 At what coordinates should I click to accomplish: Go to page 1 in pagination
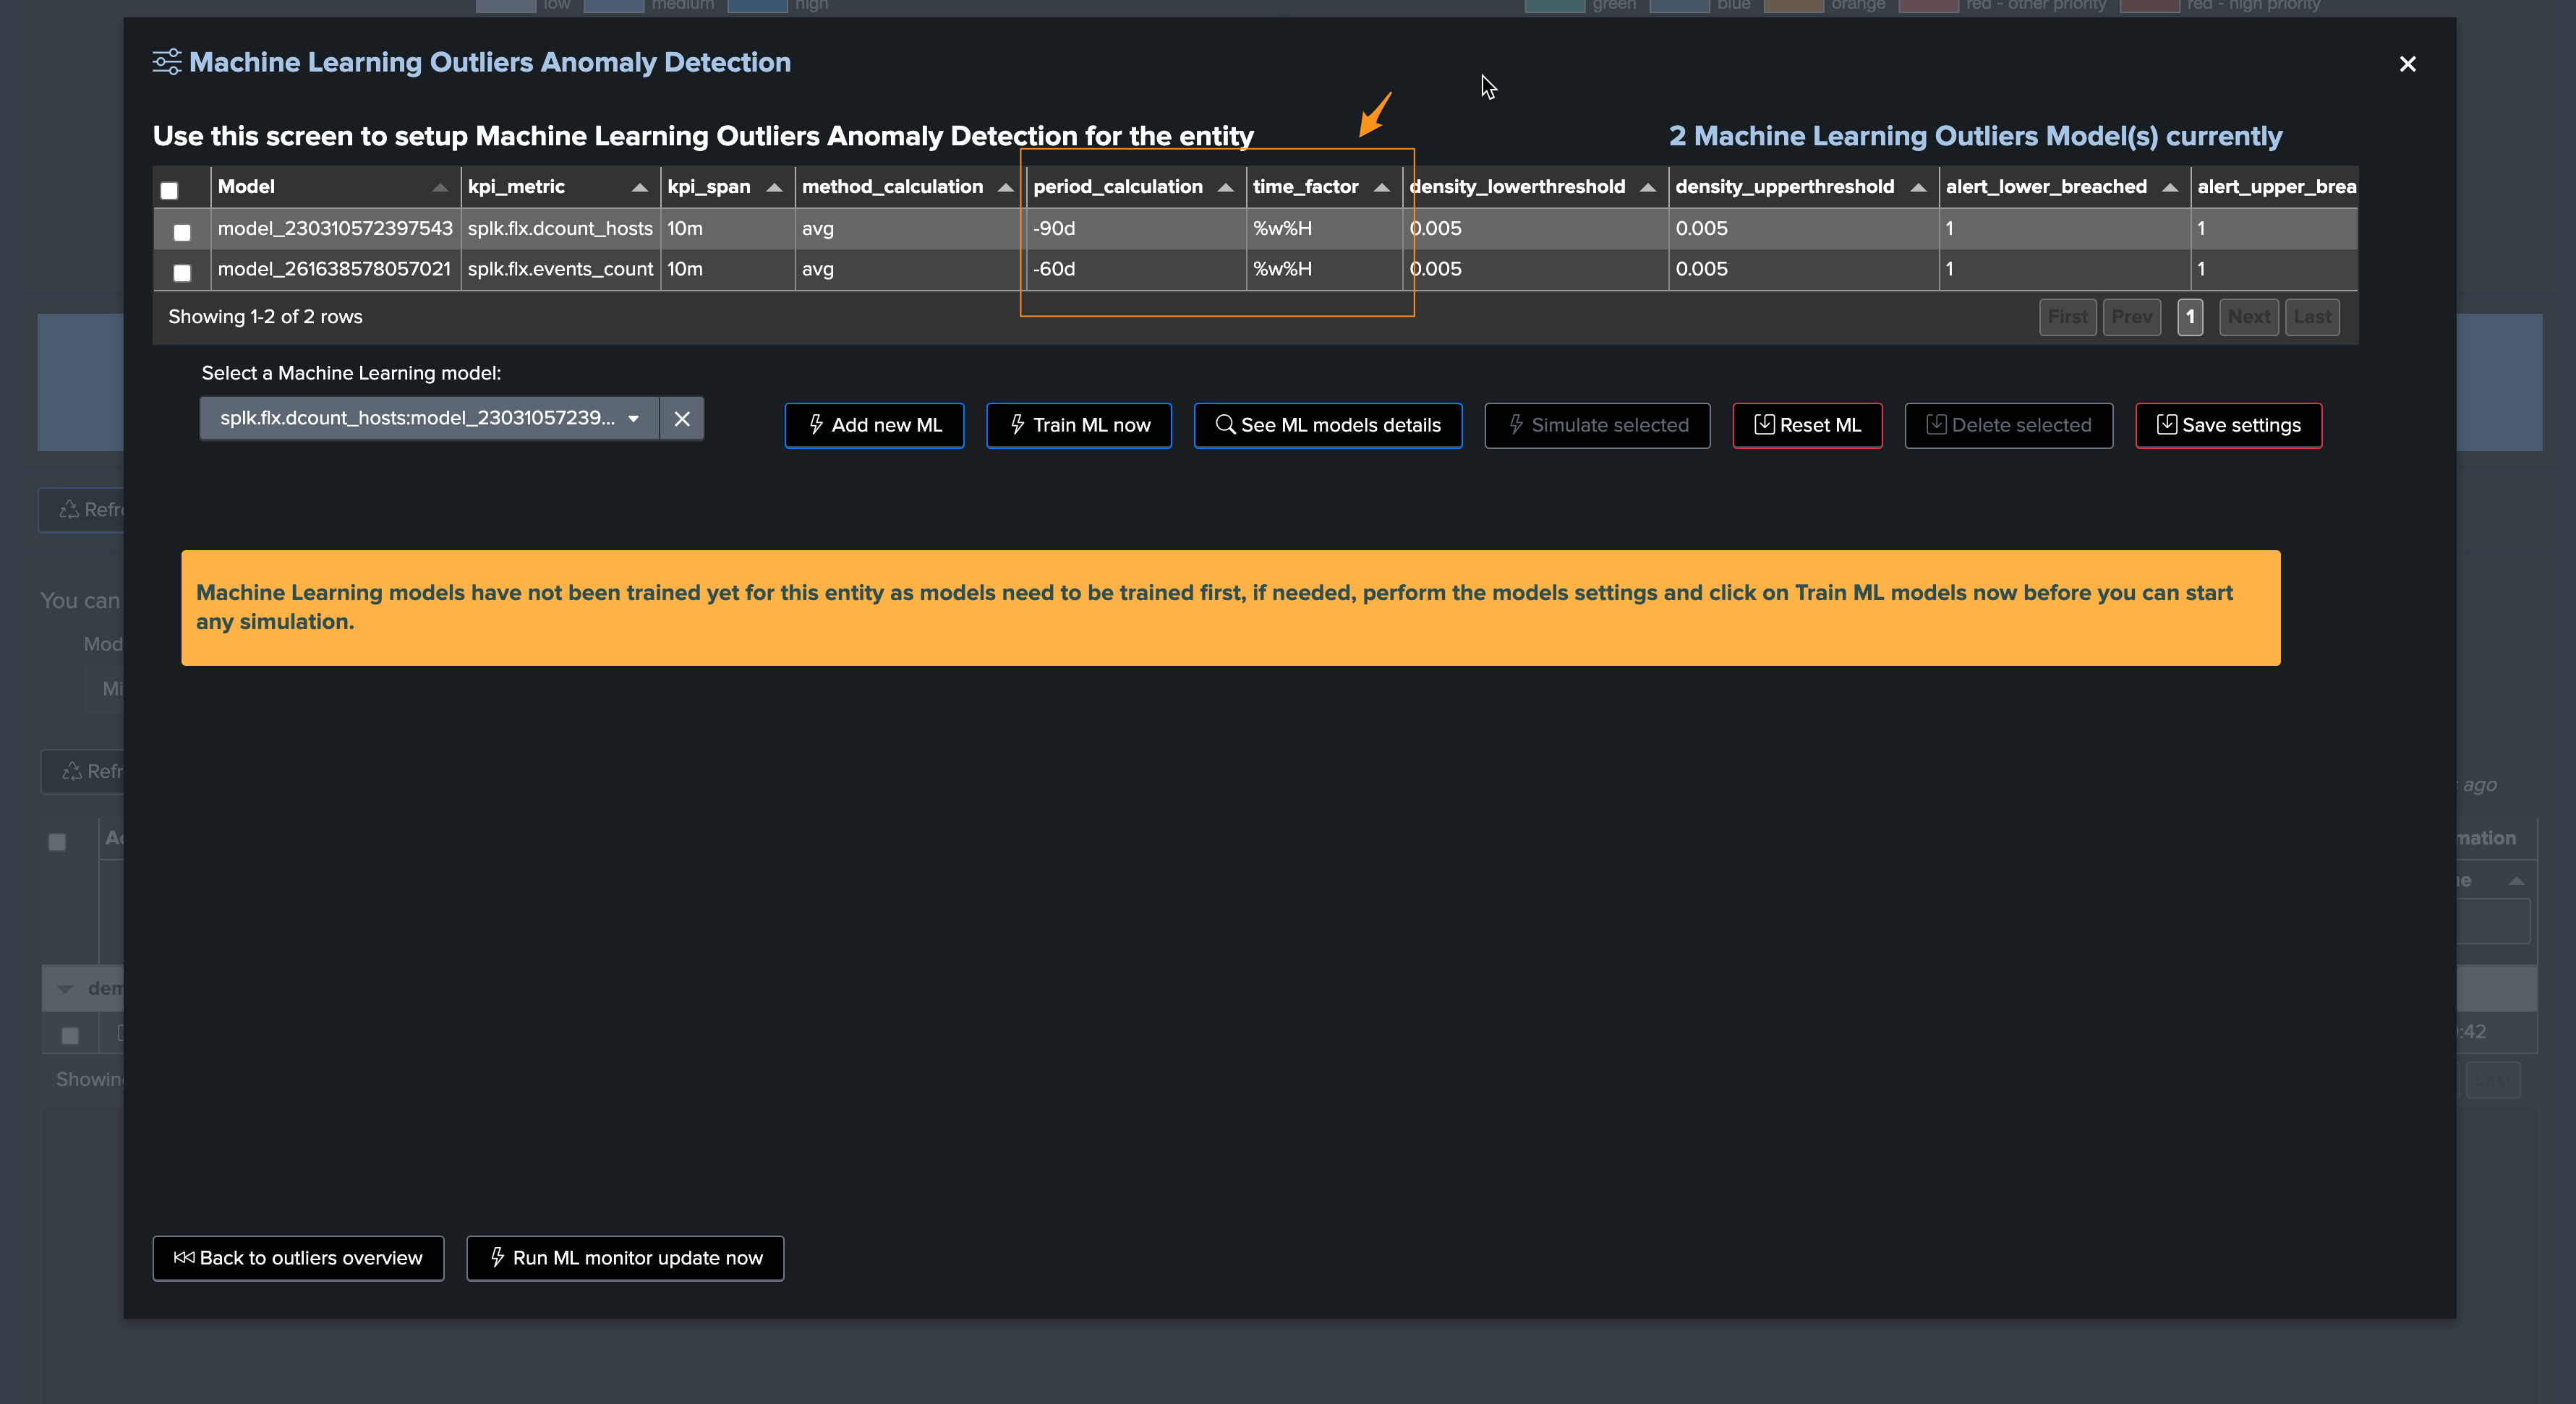tap(2190, 317)
